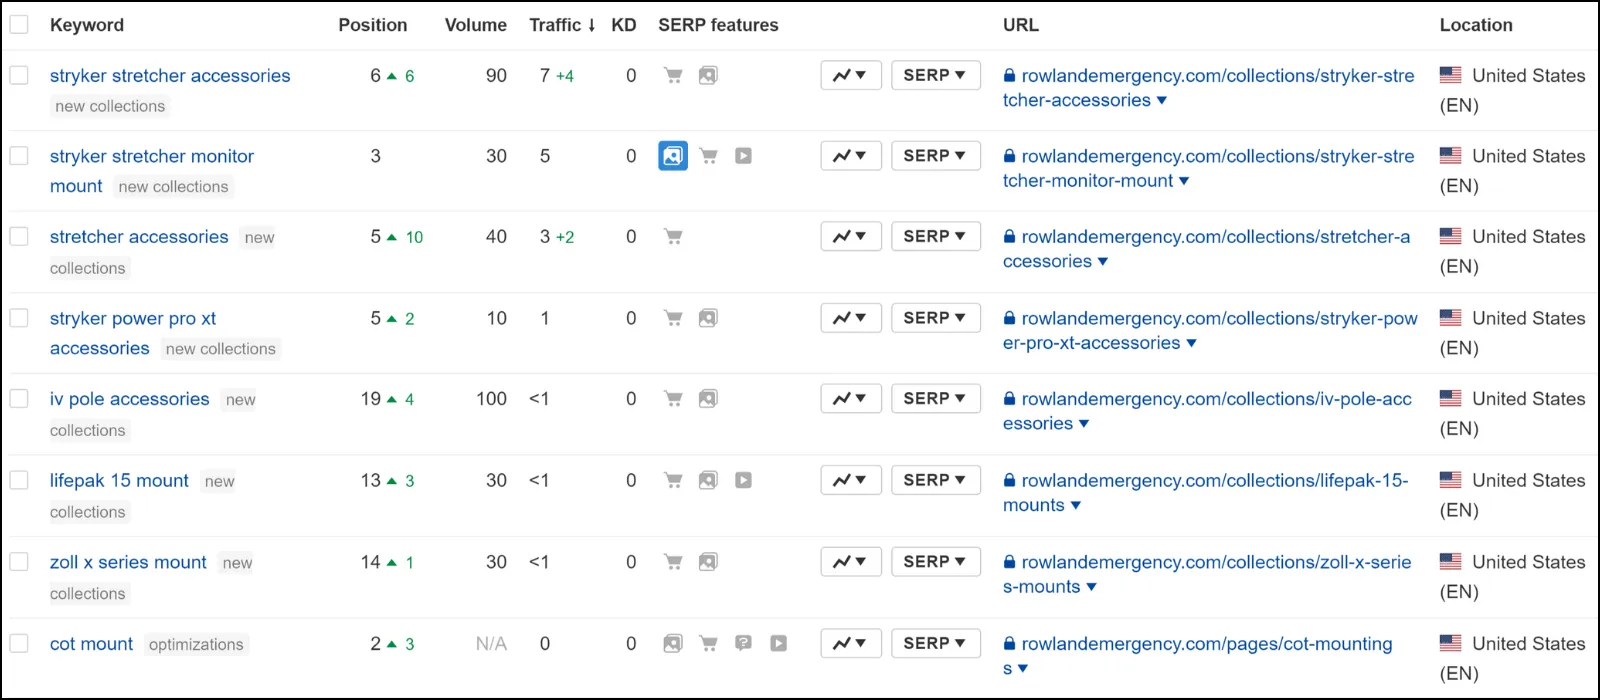This screenshot has height=700, width=1600.
Task: Check the stryker stretcher monitor mount checkbox
Action: (19, 156)
